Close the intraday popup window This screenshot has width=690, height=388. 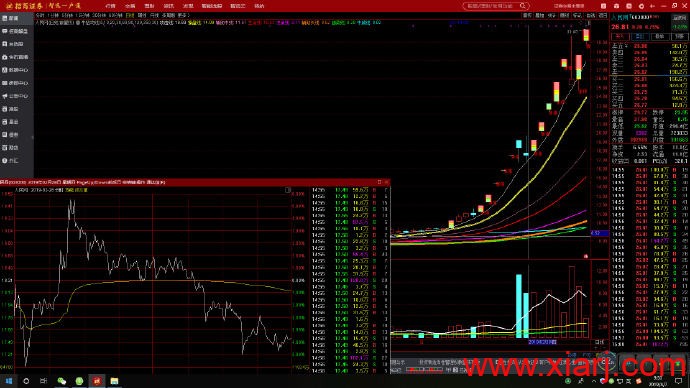(x=386, y=182)
